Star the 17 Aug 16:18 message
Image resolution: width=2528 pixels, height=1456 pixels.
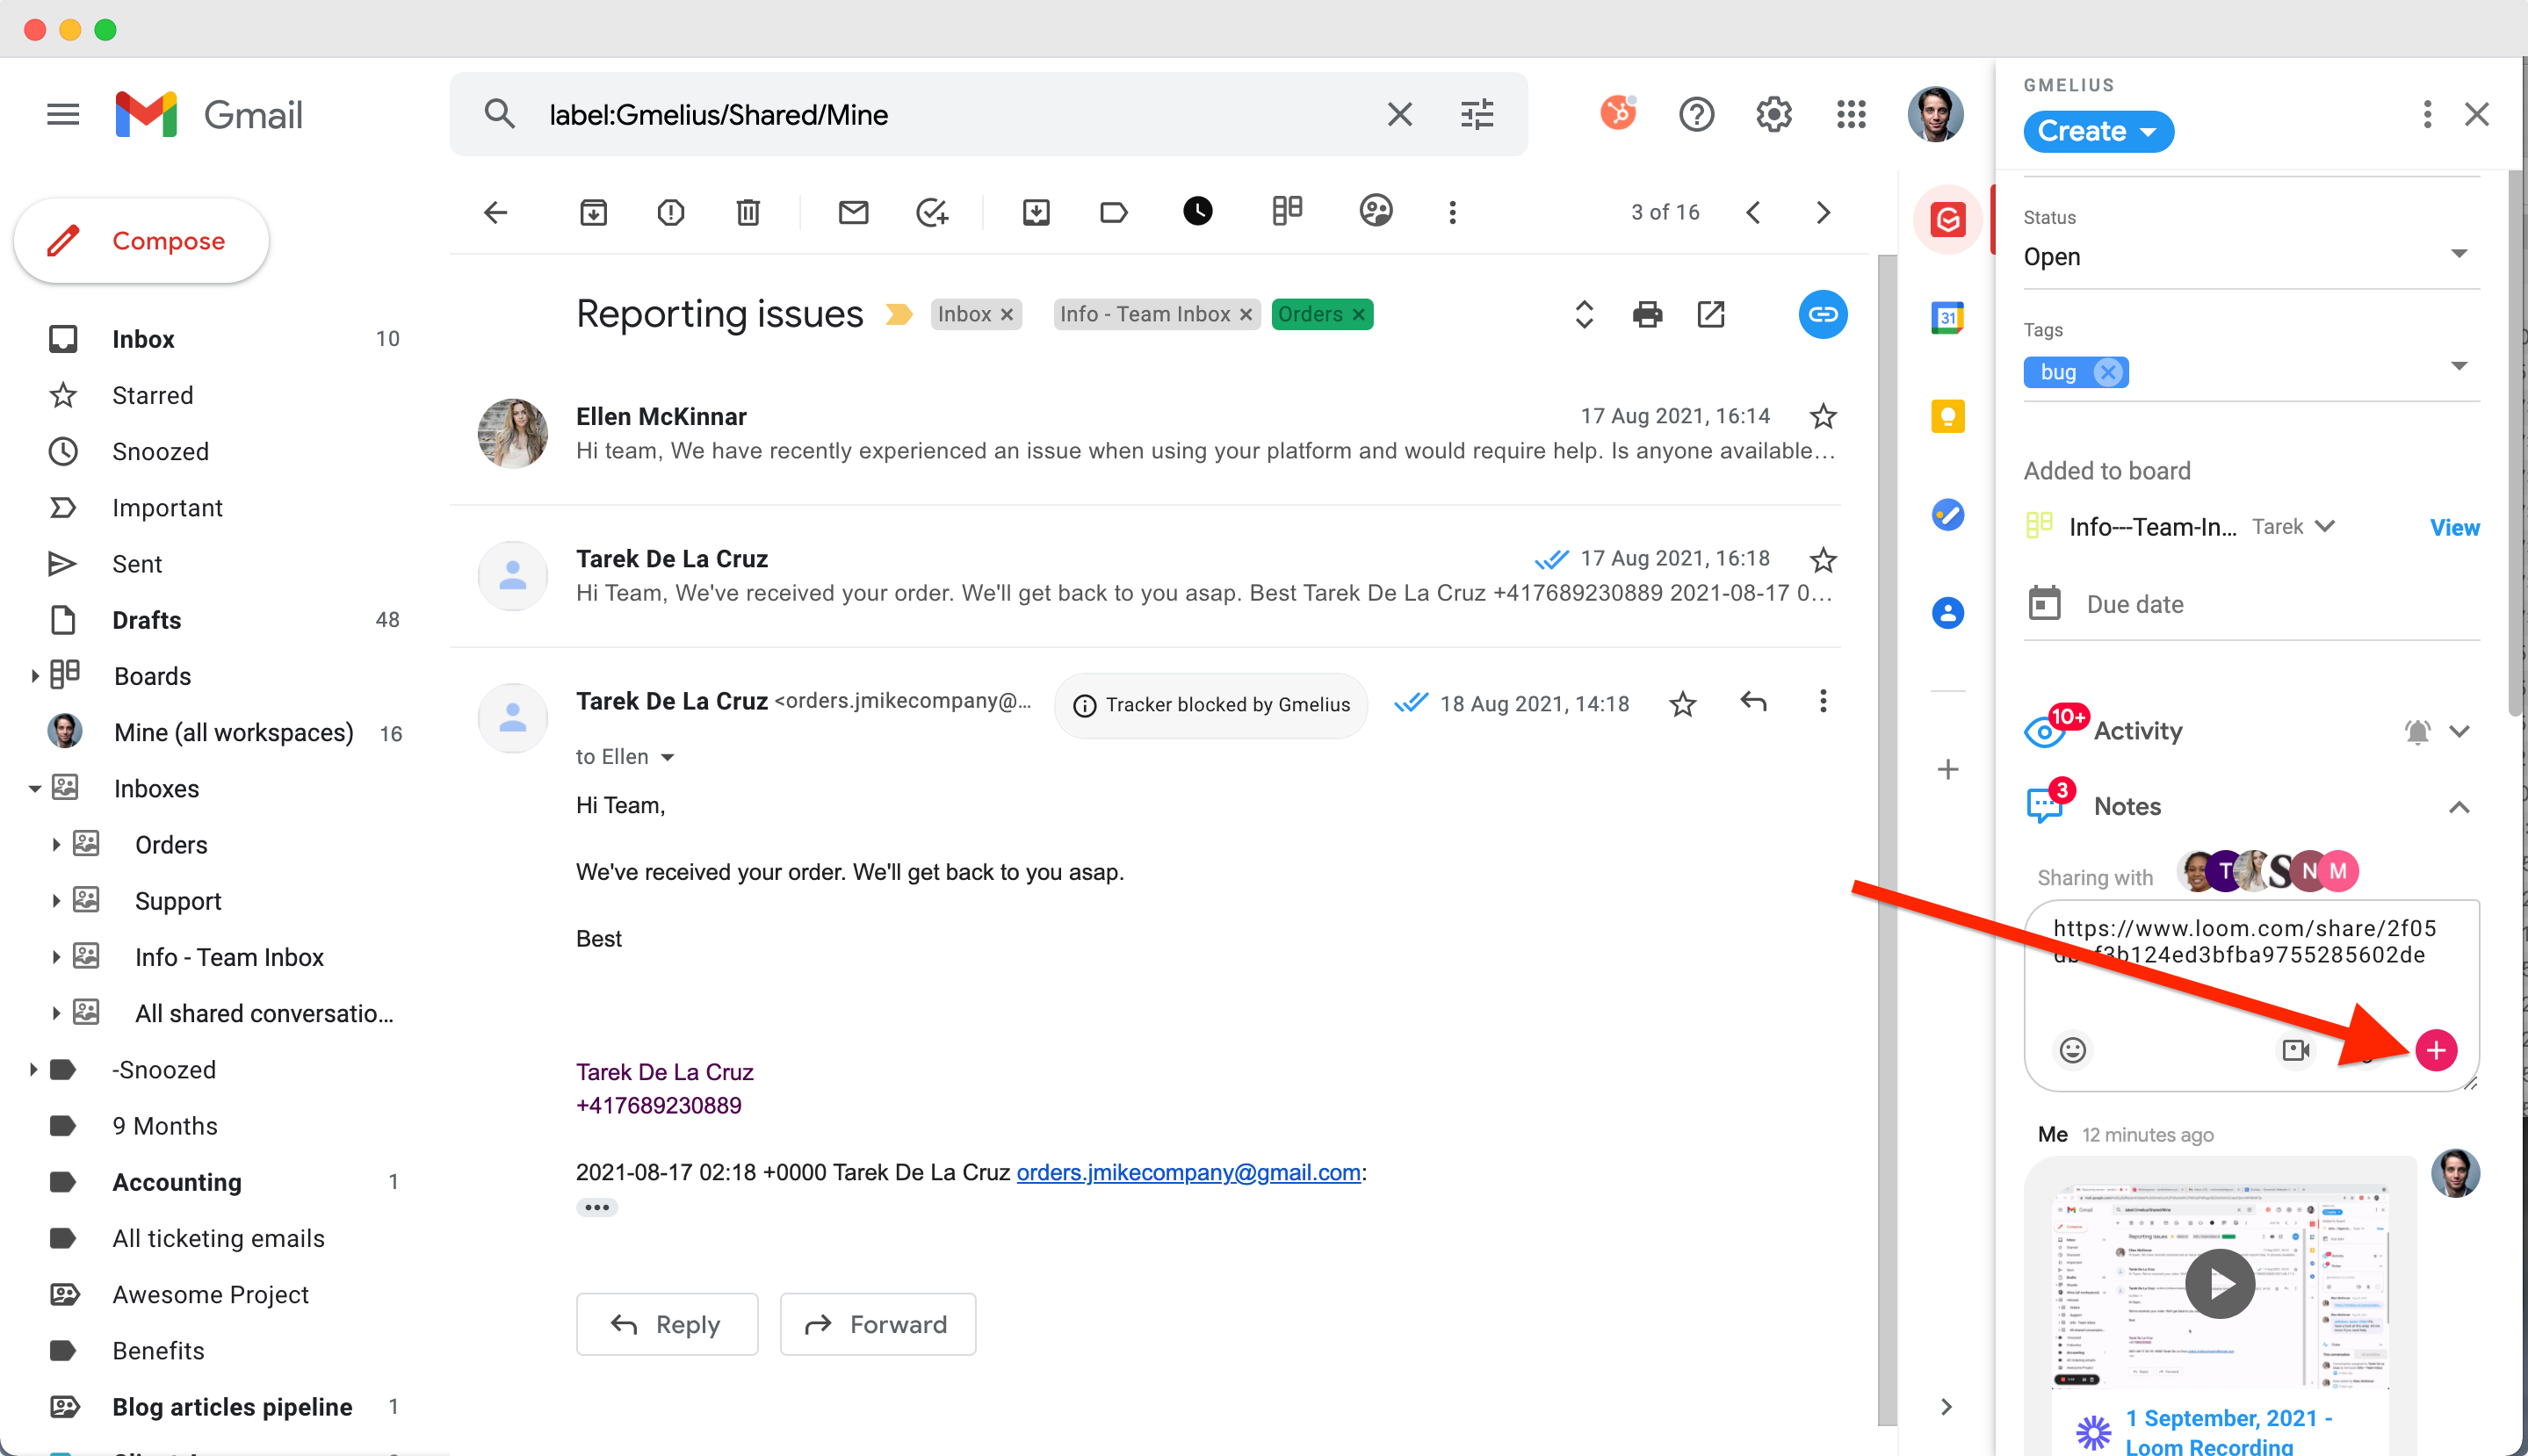click(x=1823, y=559)
